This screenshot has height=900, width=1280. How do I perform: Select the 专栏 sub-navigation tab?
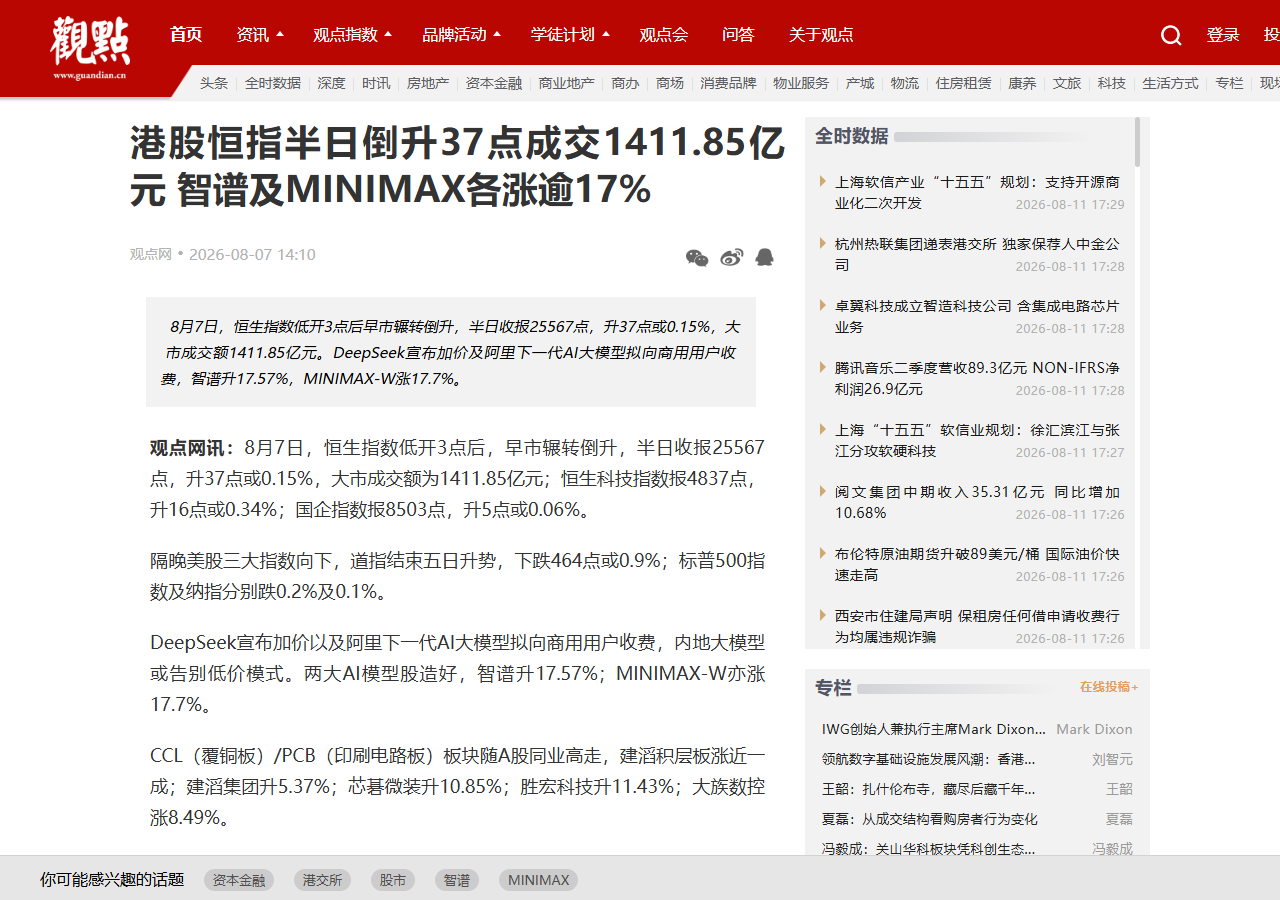point(1230,83)
